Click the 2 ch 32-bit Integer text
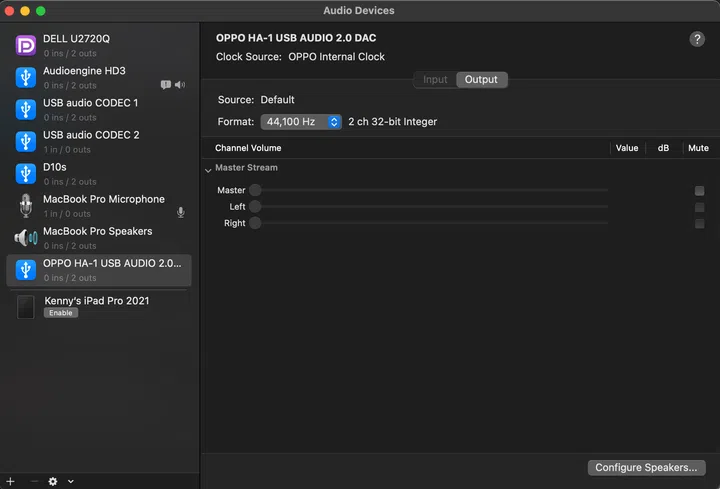 coord(393,122)
